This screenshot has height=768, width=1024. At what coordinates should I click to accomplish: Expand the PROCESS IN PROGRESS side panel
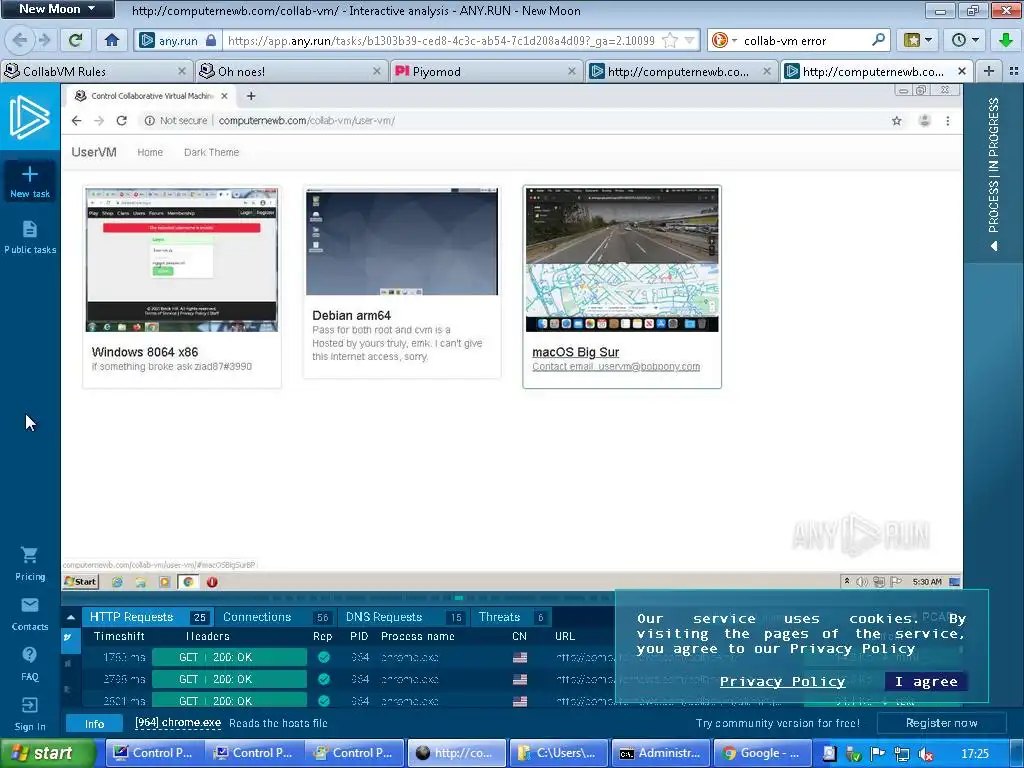[x=993, y=173]
